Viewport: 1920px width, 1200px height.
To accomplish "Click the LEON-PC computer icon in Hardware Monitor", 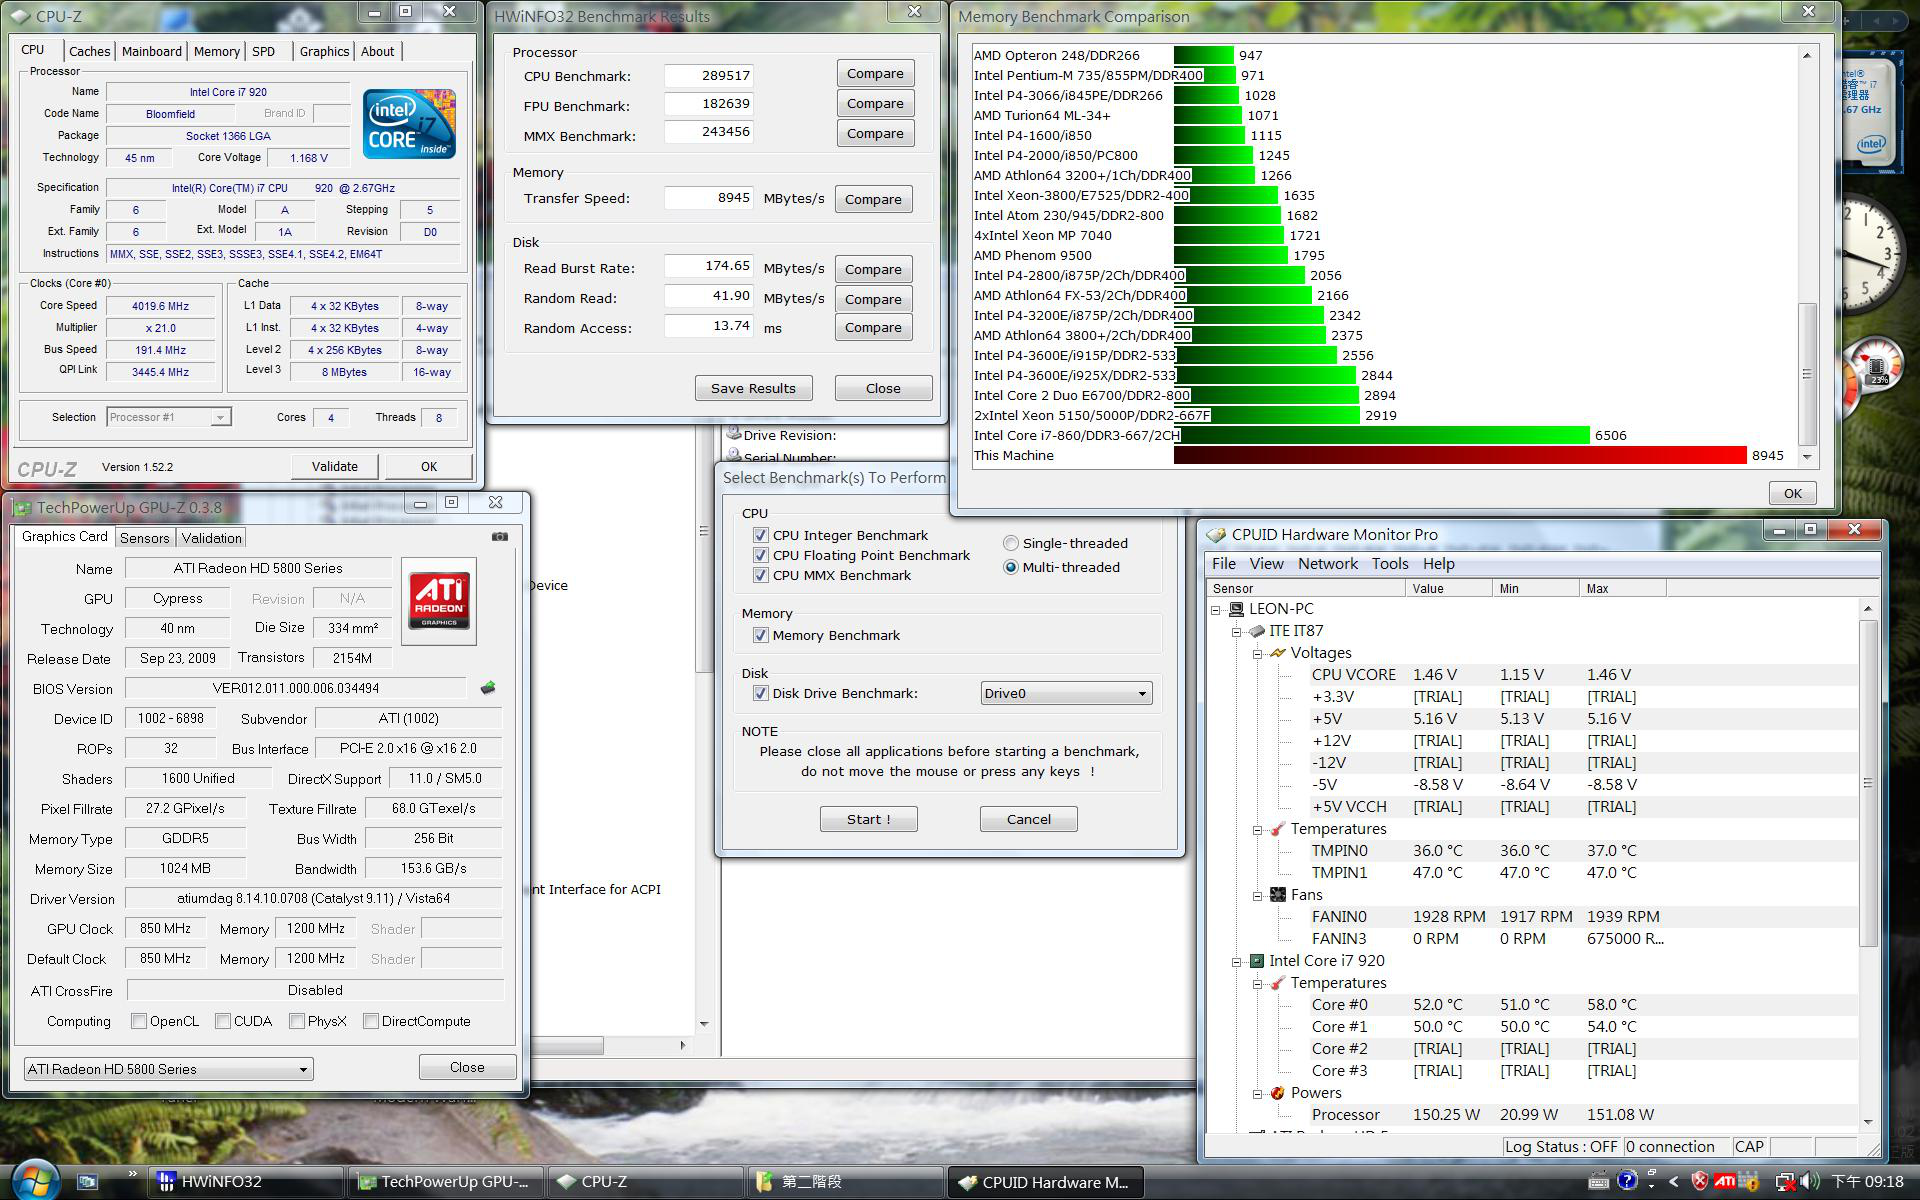I will coord(1236,609).
